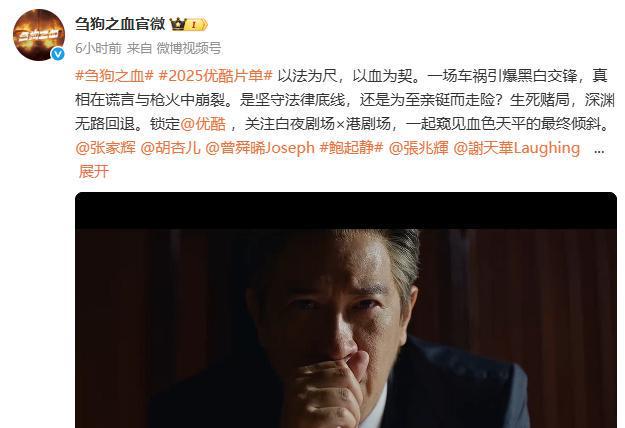Click the black top bar of video
Screen dimensions: 625x428
(x=346, y=210)
